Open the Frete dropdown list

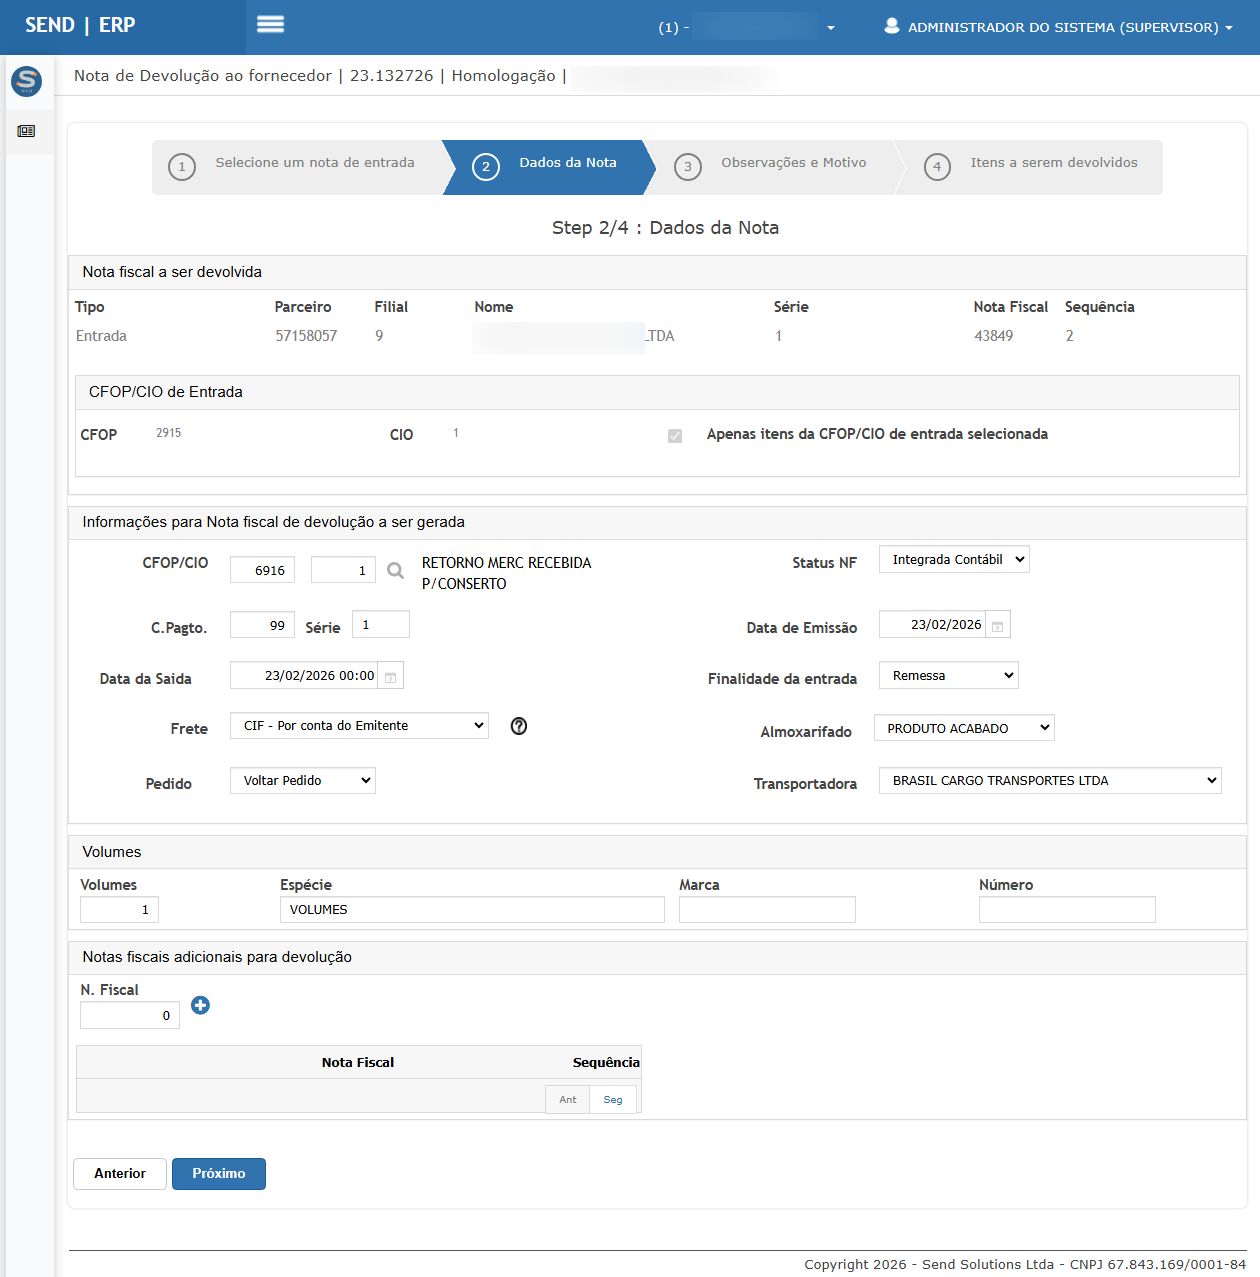[359, 726]
